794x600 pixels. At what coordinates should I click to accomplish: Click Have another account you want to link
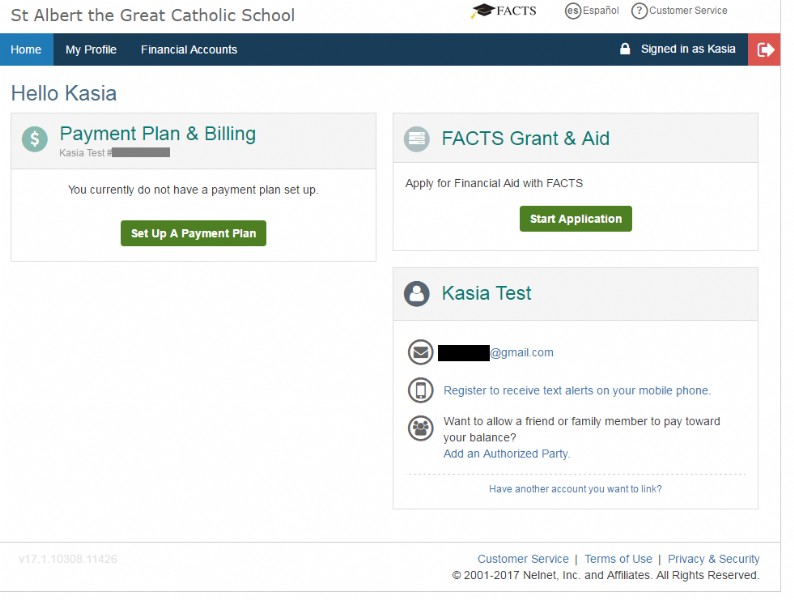[x=575, y=489]
